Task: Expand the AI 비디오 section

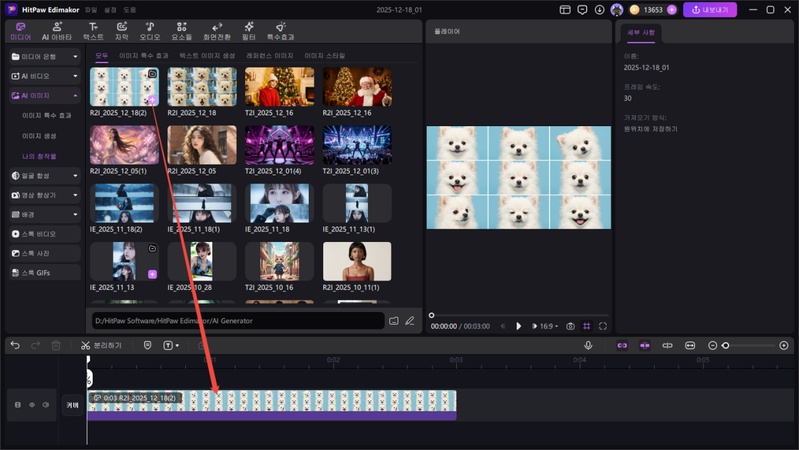Action: (45, 76)
